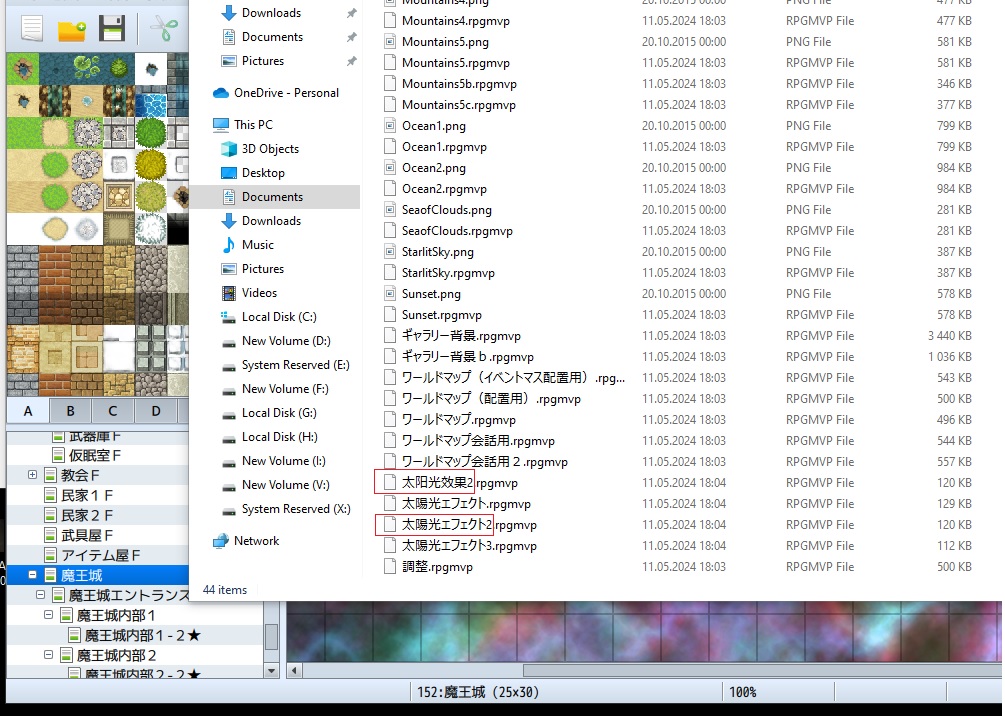Expand the 教会F map tree node
1005x716 pixels.
tap(33, 475)
